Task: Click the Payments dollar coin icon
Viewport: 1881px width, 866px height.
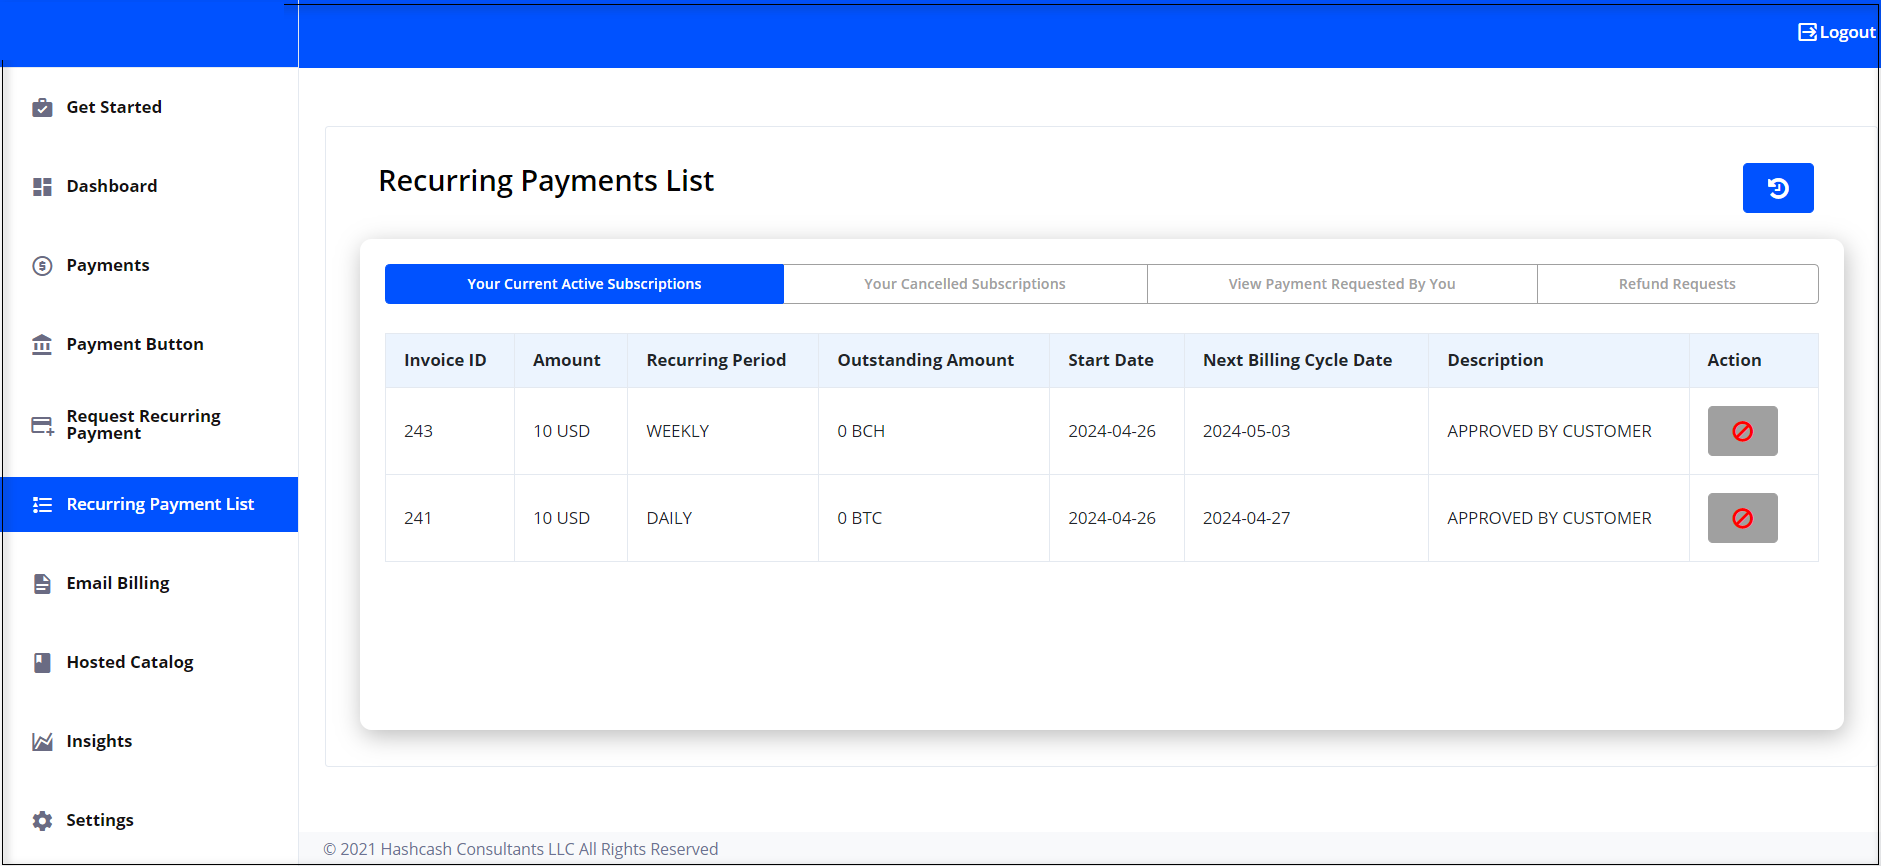Action: click(x=42, y=266)
